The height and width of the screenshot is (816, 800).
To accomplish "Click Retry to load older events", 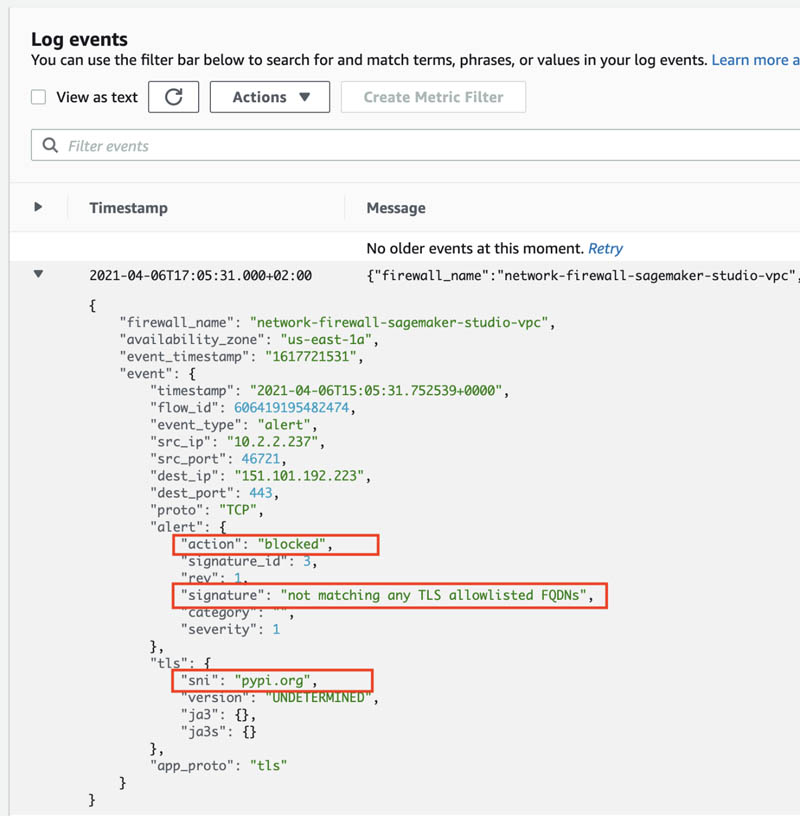I will [605, 248].
